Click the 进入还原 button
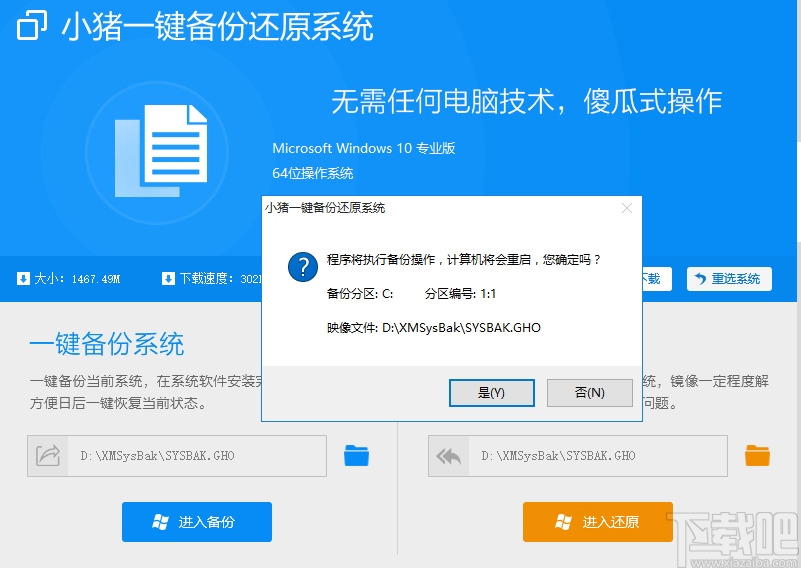801x568 pixels. pos(598,522)
